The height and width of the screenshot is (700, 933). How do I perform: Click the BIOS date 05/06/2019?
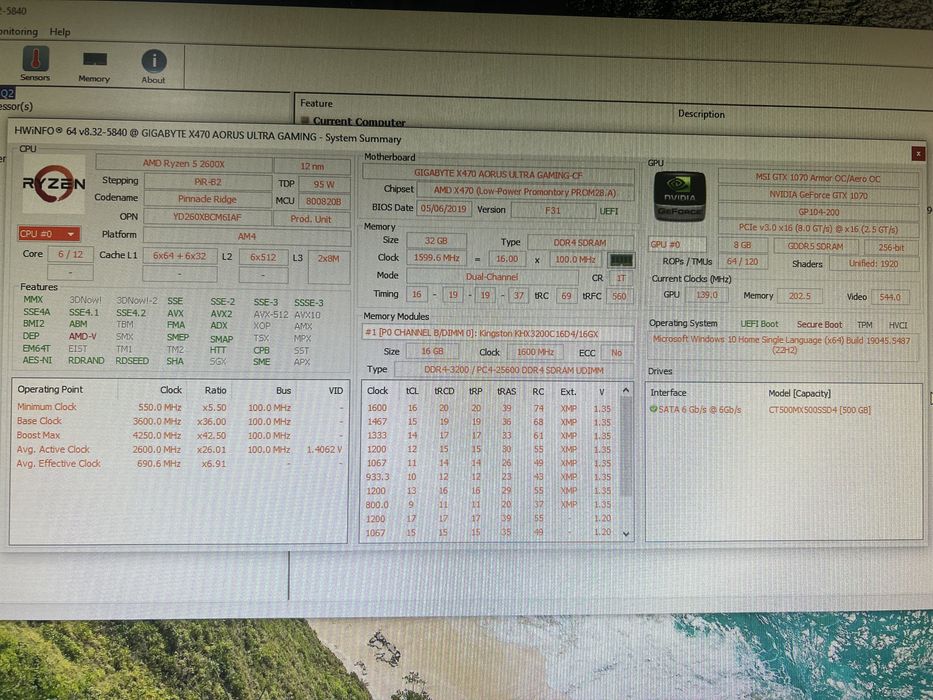(x=443, y=209)
